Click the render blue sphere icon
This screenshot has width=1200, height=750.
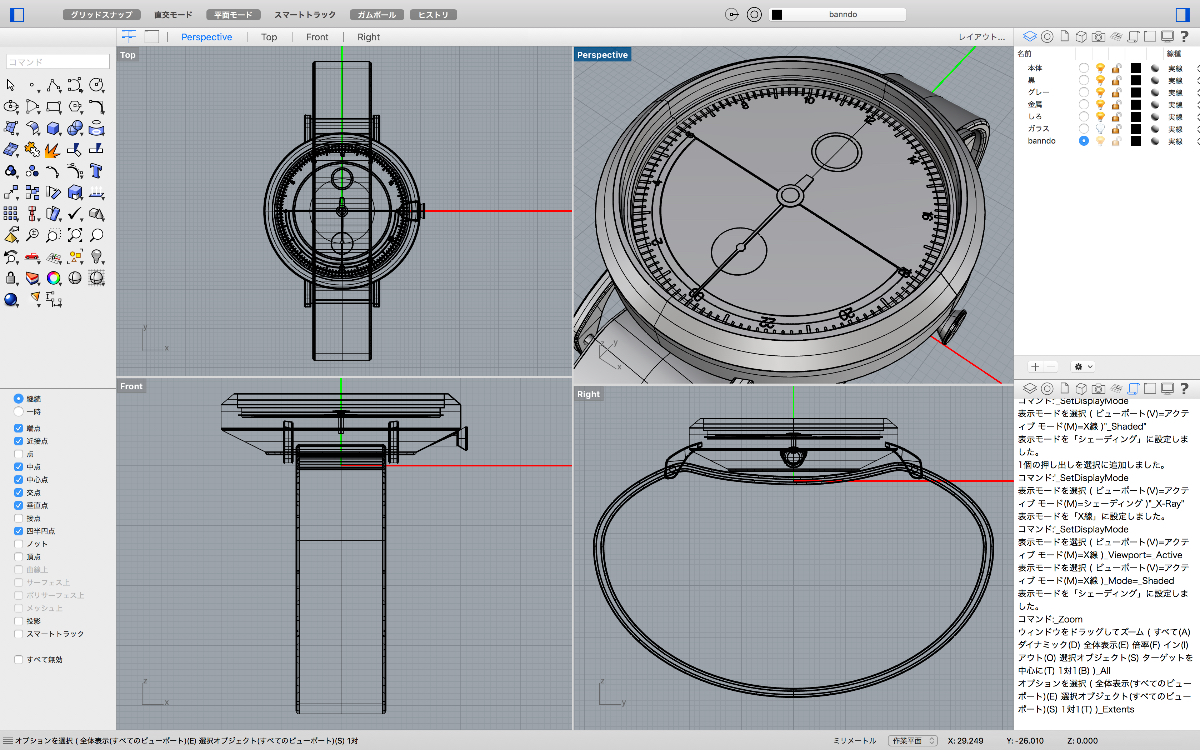(12, 299)
